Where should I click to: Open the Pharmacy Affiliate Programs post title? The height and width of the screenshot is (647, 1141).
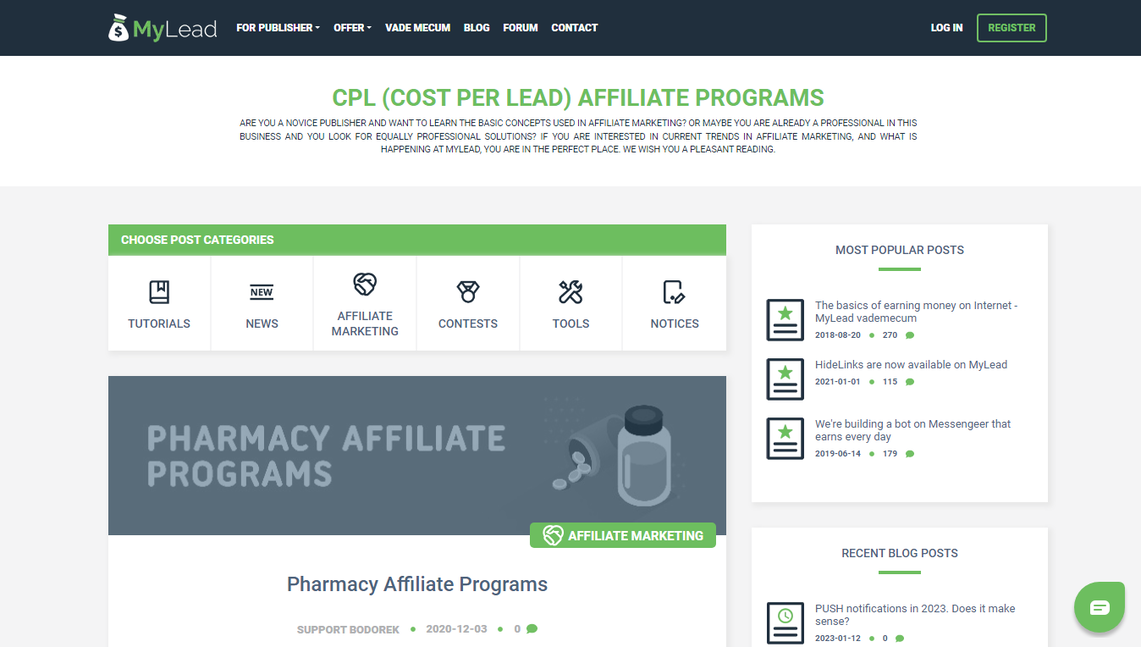click(x=417, y=584)
